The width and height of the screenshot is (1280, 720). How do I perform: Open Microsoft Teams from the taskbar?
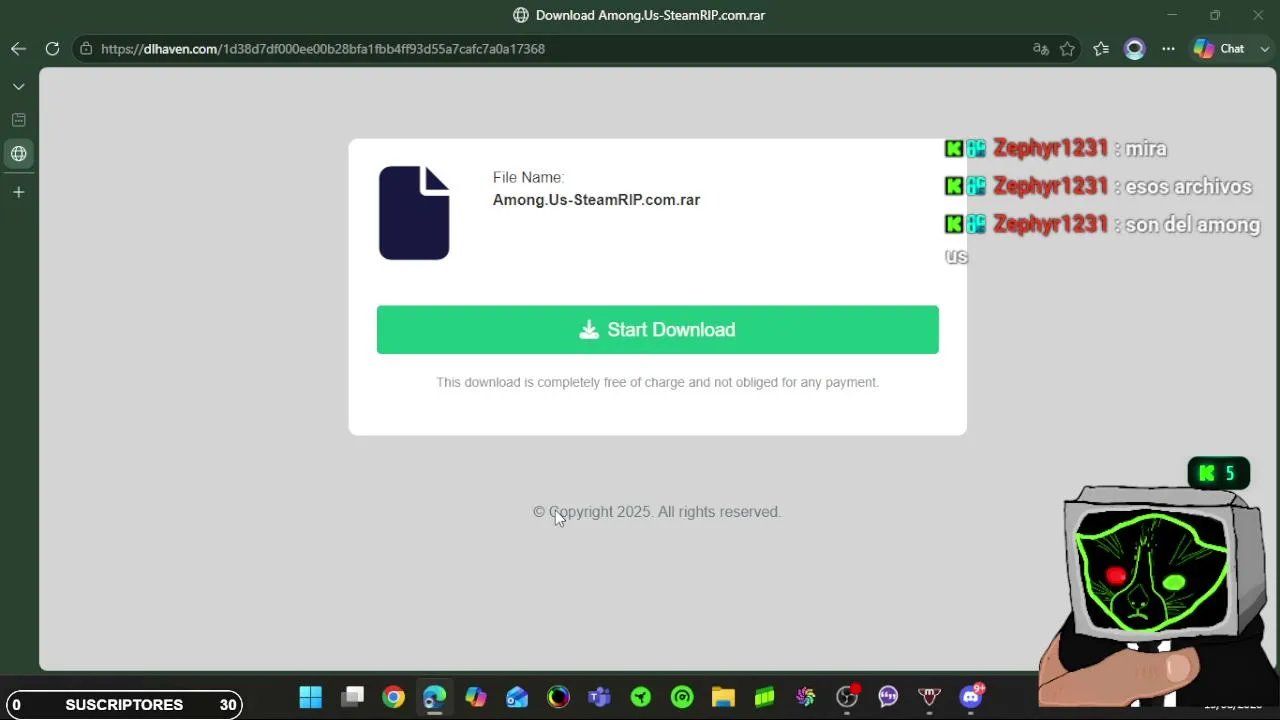(x=599, y=697)
